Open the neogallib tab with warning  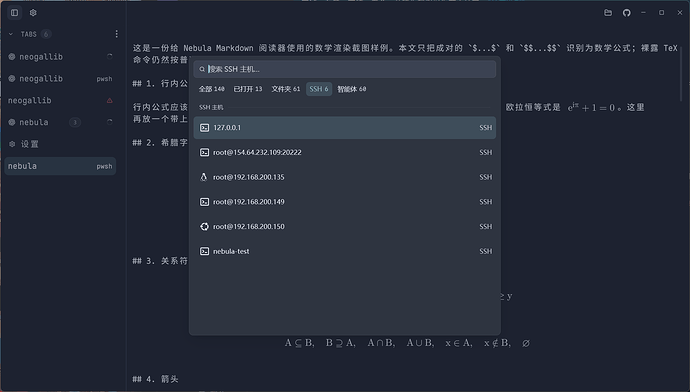pyautogui.click(x=60, y=100)
